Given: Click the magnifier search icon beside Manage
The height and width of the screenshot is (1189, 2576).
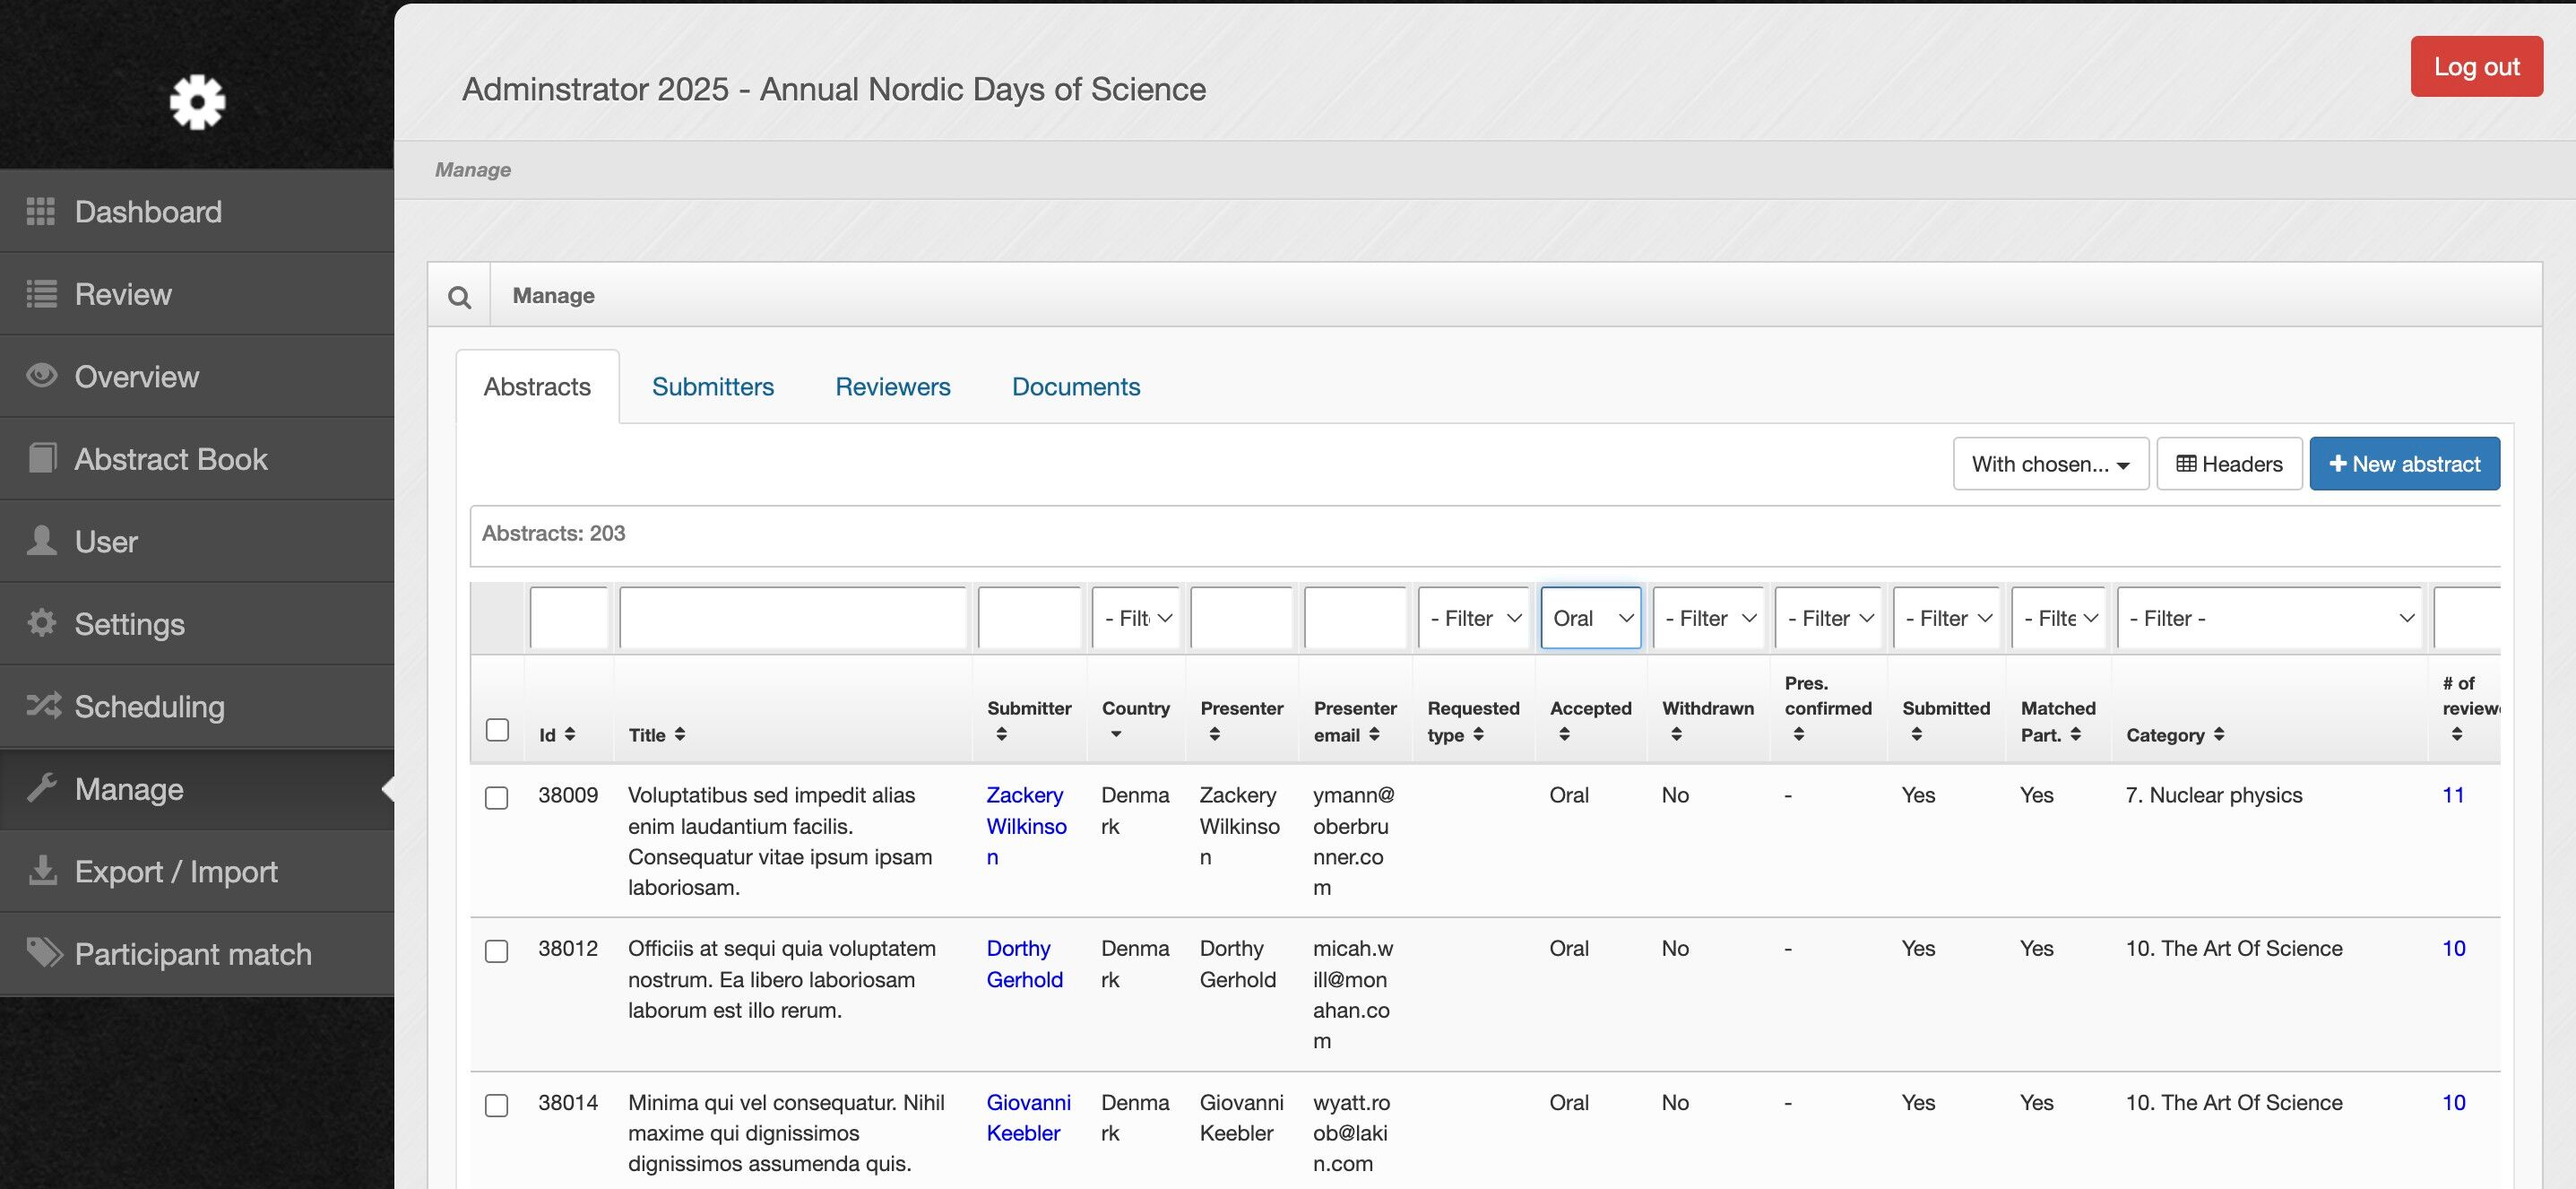Looking at the screenshot, I should (x=459, y=297).
